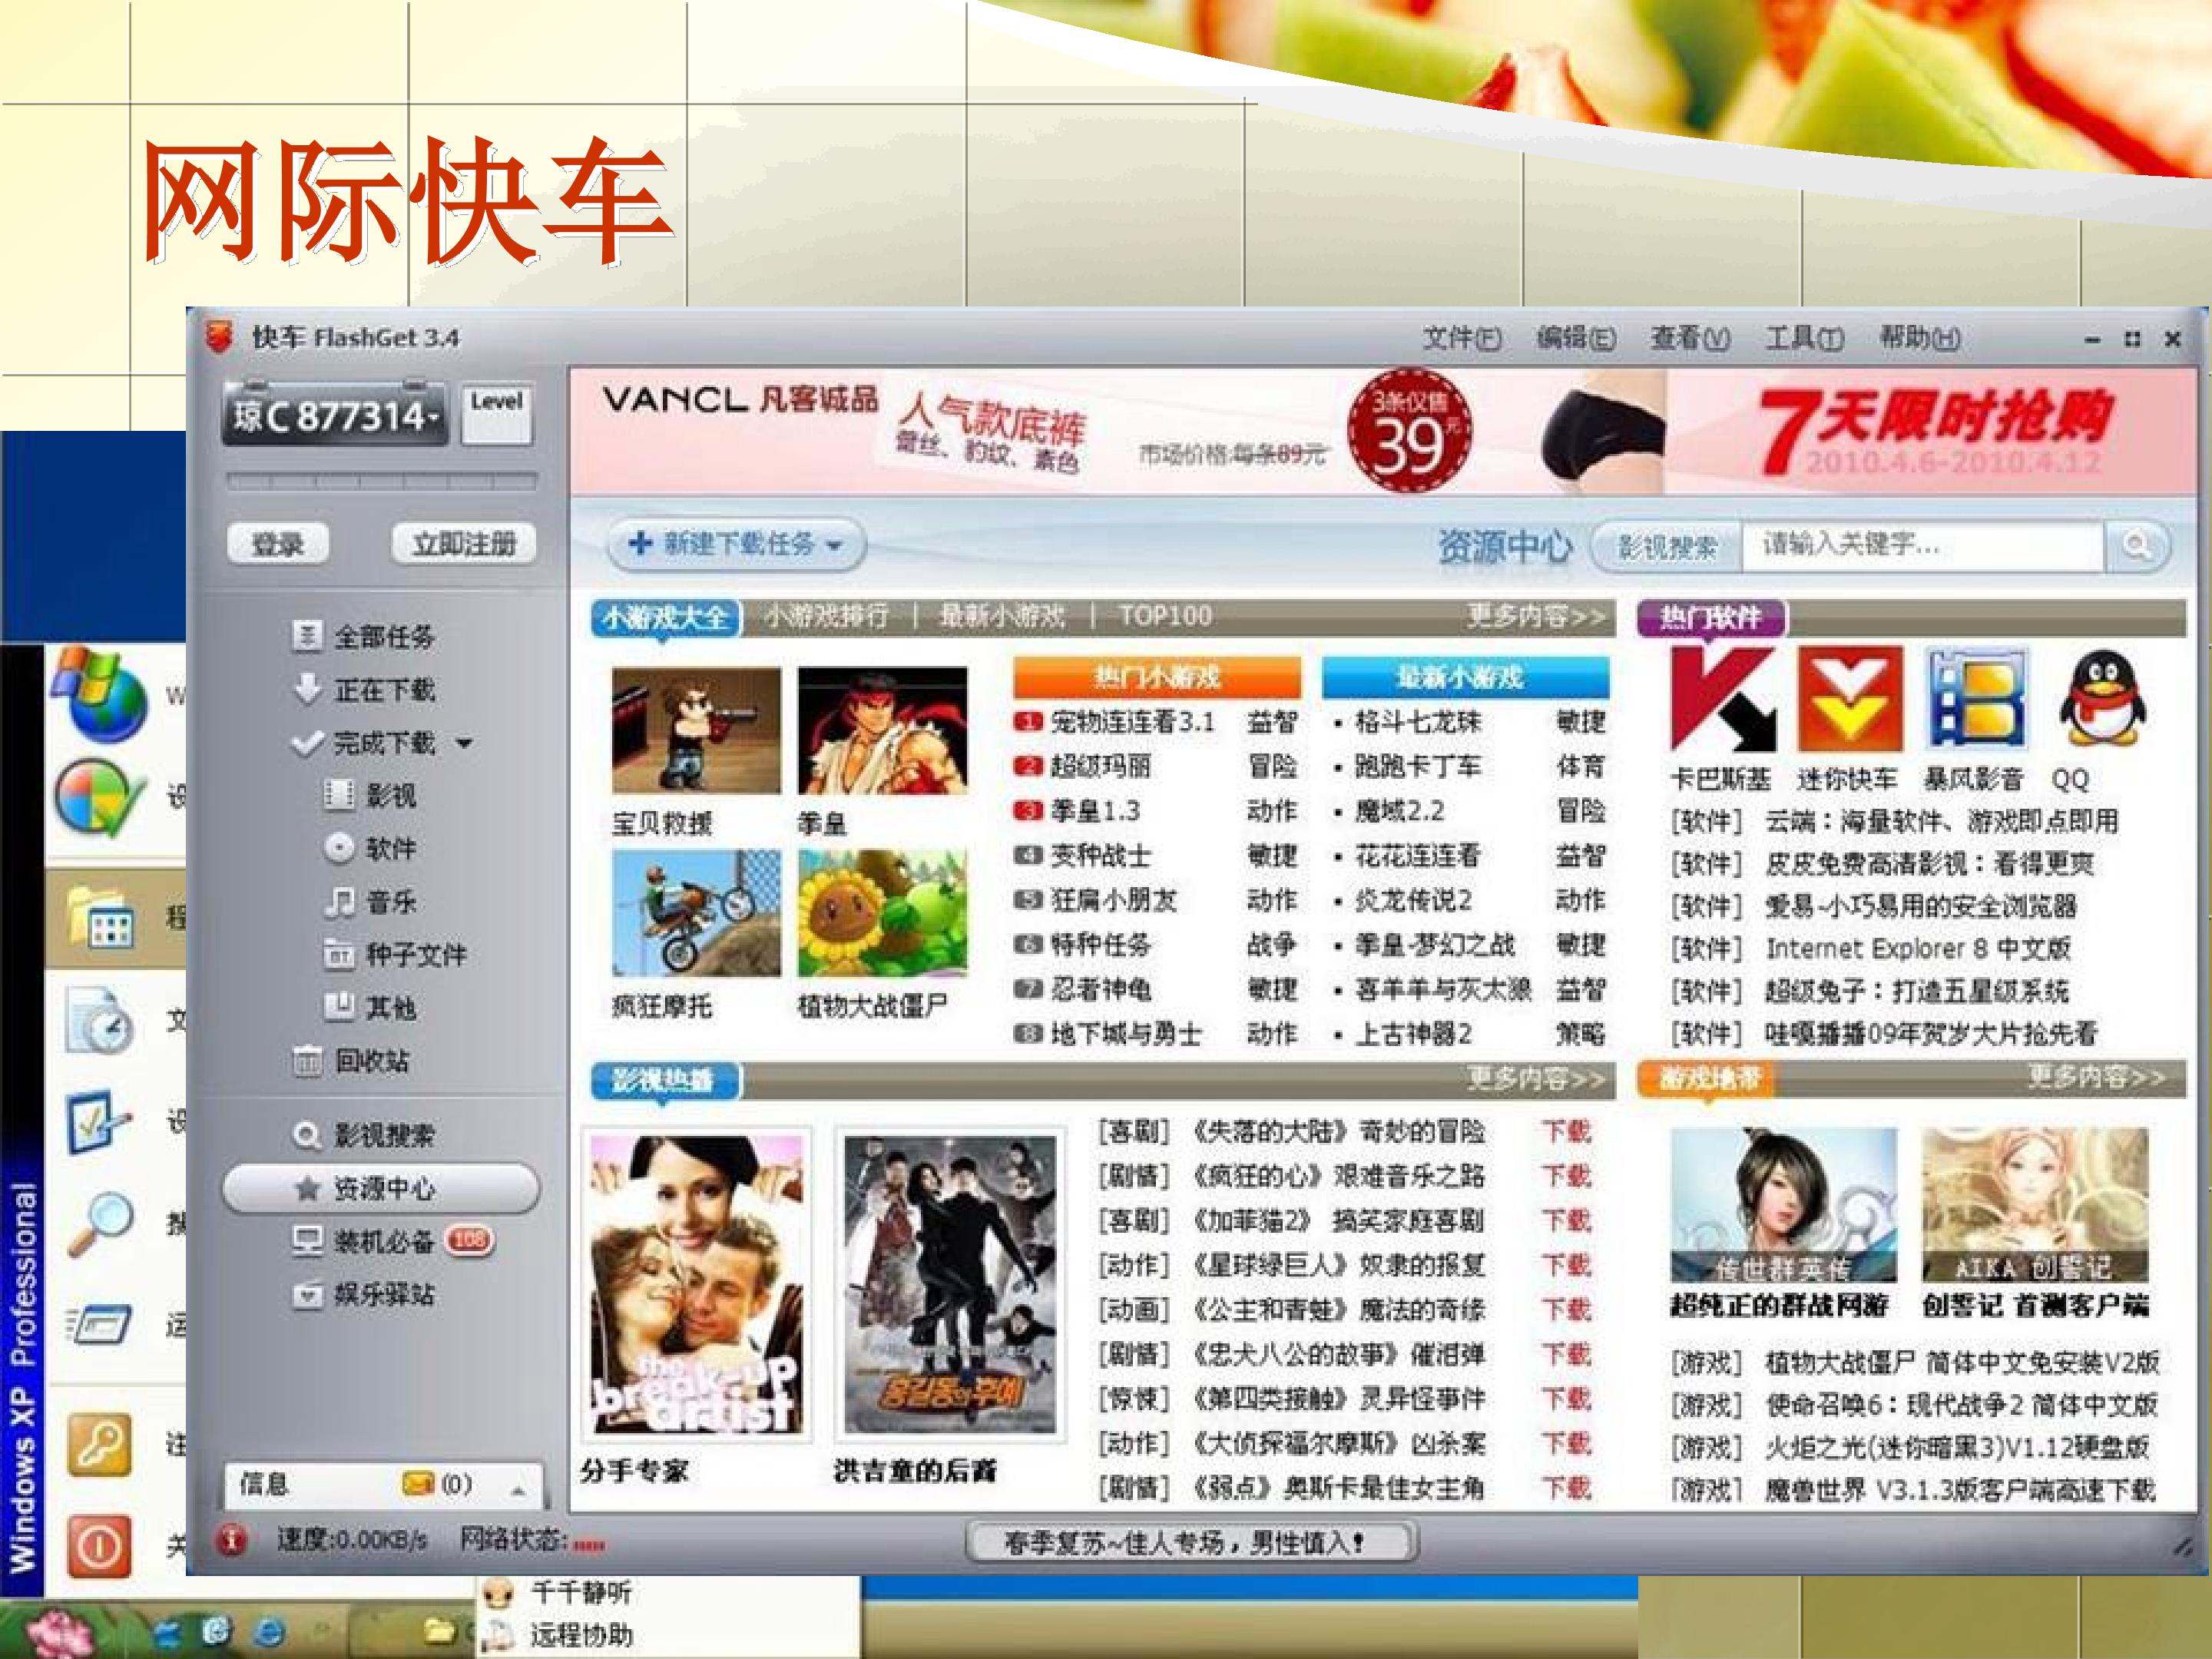Click the 登录 login button
This screenshot has width=2212, height=1659.
(x=278, y=544)
